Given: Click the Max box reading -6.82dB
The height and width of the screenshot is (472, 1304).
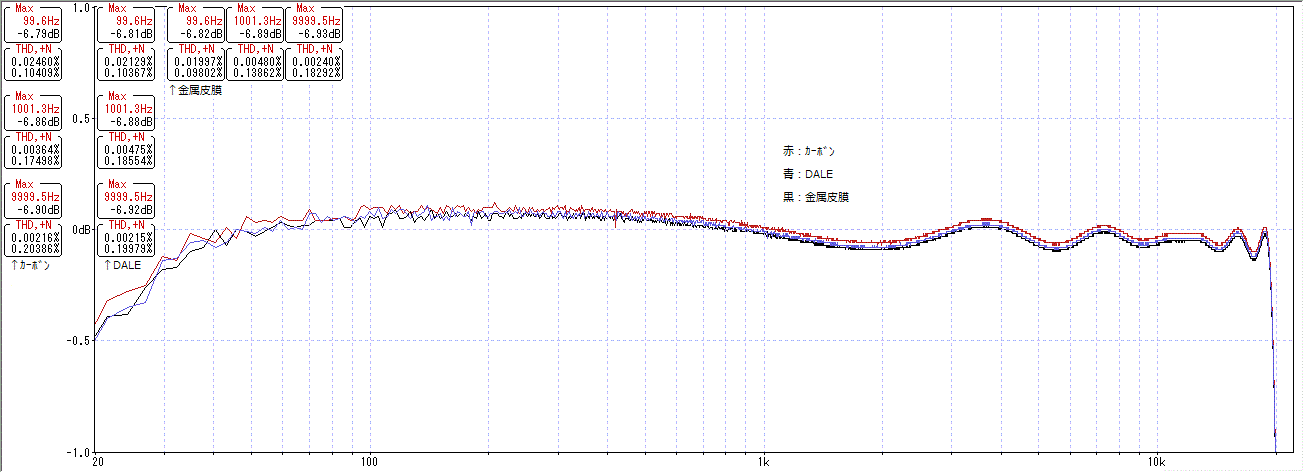Looking at the screenshot, I should tap(194, 22).
